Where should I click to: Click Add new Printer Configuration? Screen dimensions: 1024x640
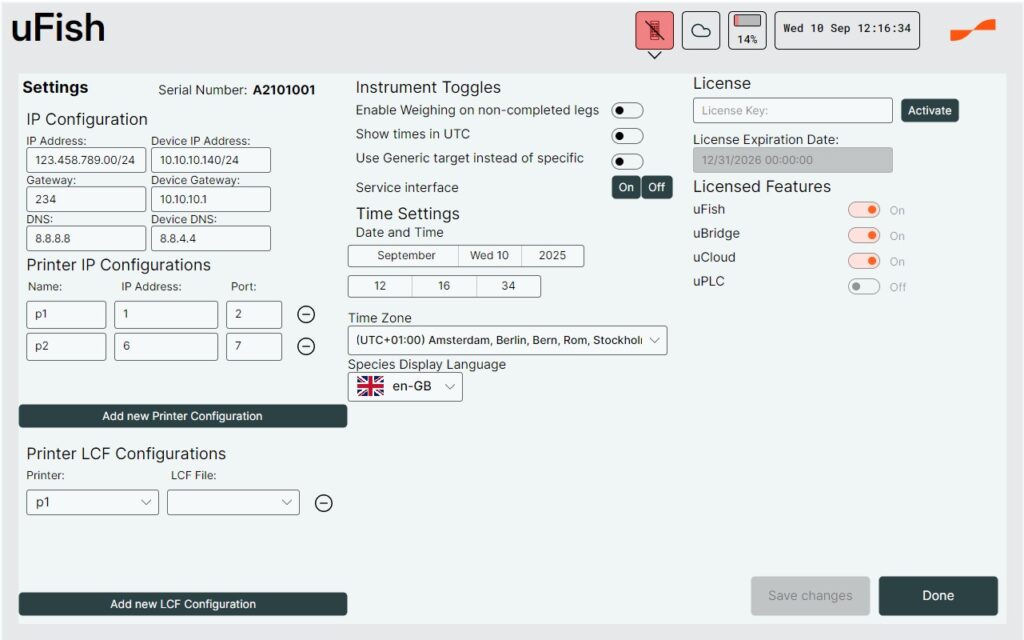point(182,416)
